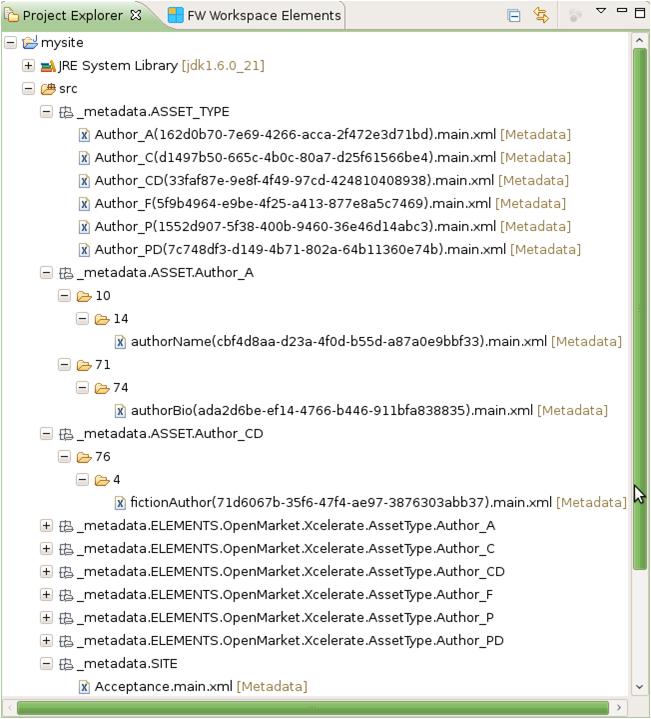Click horizontal scrollbar right arrow
The height and width of the screenshot is (719, 651).
(x=619, y=708)
